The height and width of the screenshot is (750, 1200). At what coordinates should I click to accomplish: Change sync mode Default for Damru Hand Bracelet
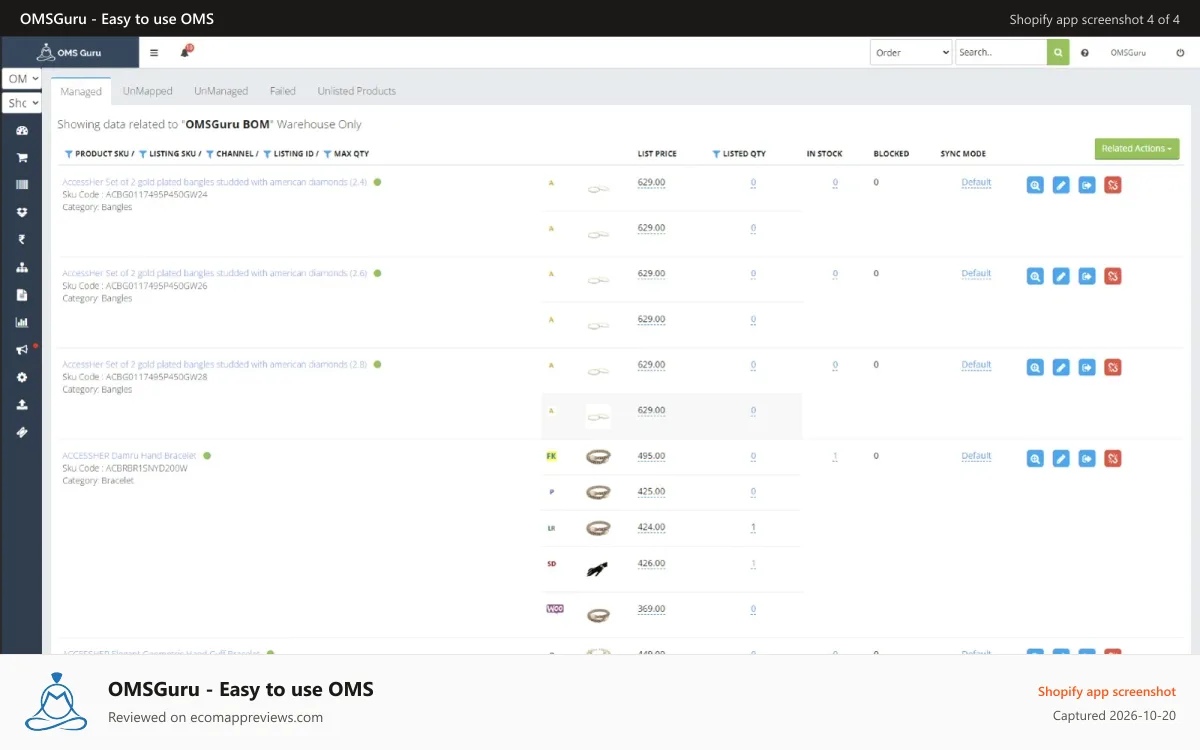[x=976, y=456]
